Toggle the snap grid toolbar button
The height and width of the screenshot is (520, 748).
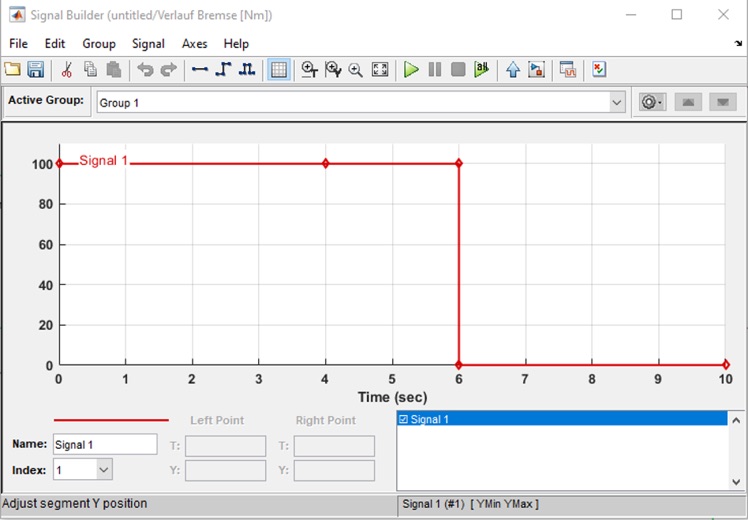pyautogui.click(x=279, y=70)
